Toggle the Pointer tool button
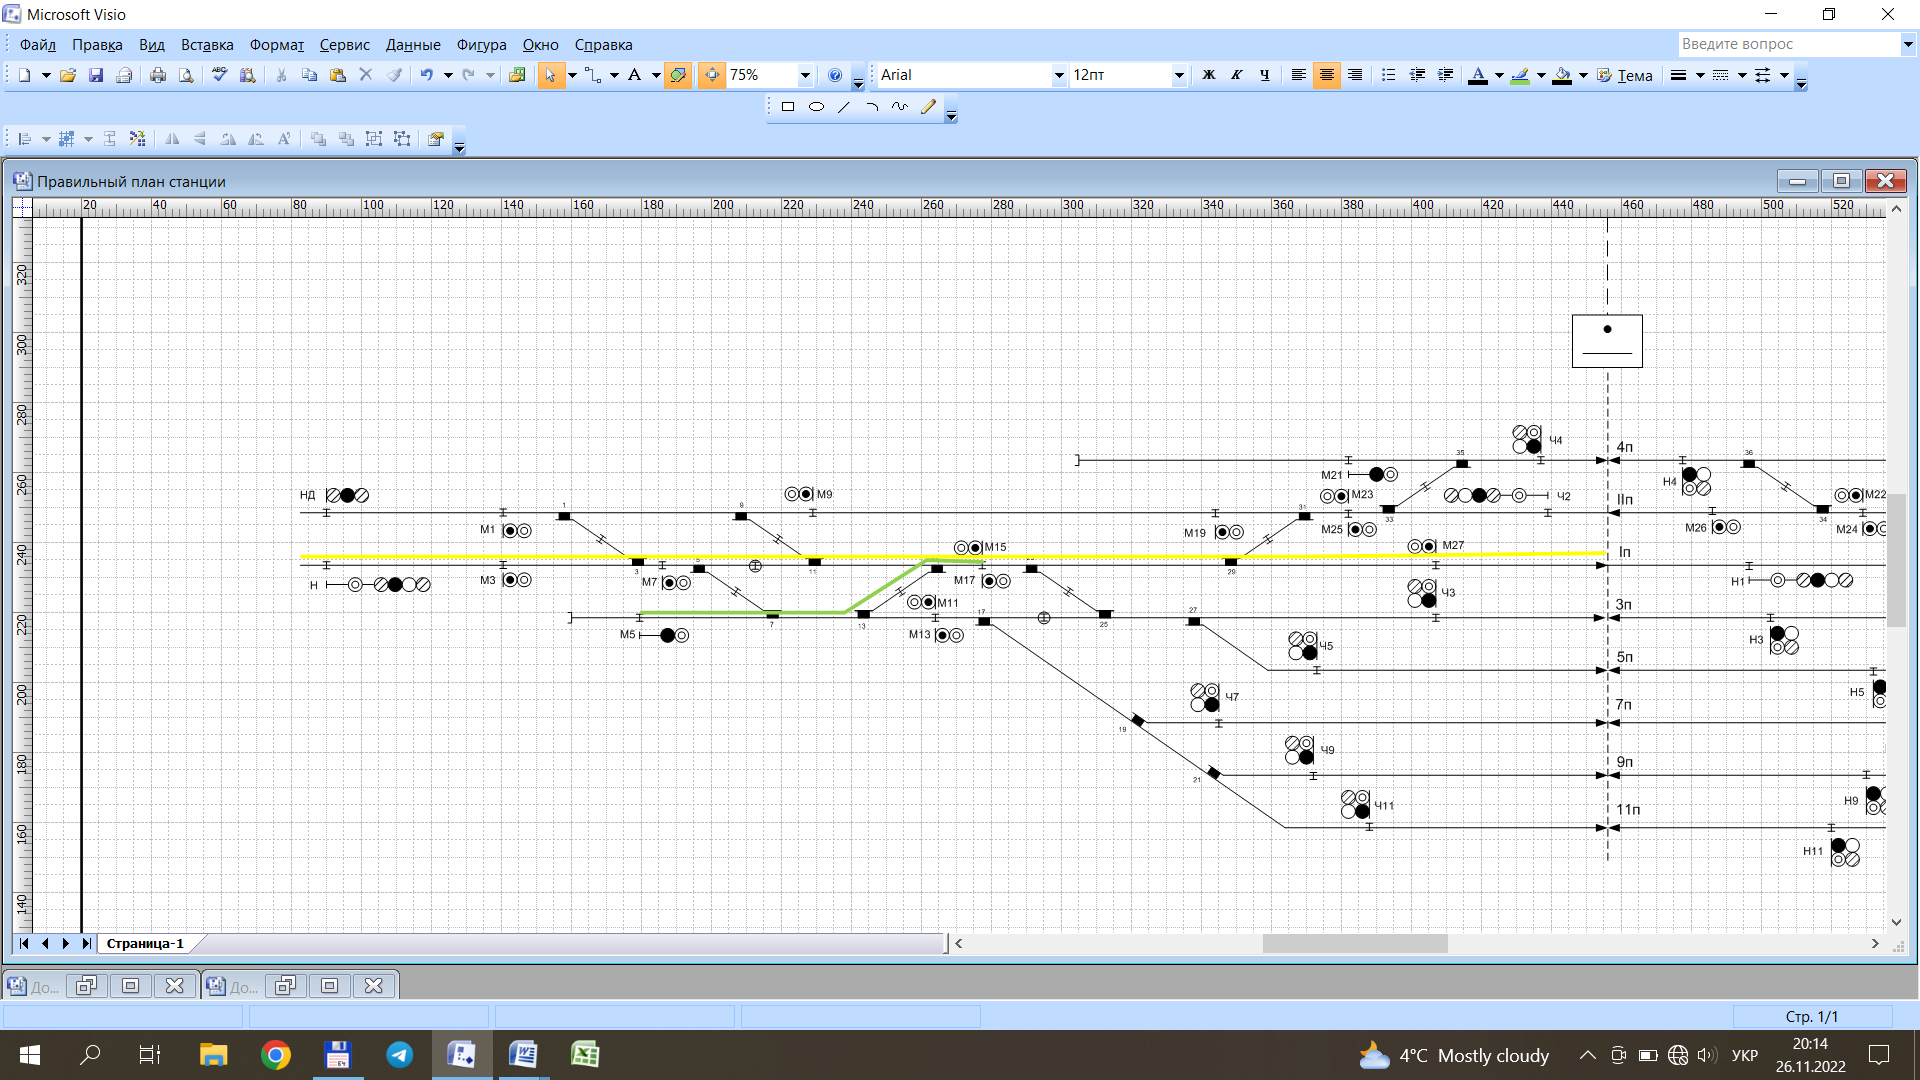This screenshot has width=1920, height=1080. click(x=551, y=75)
